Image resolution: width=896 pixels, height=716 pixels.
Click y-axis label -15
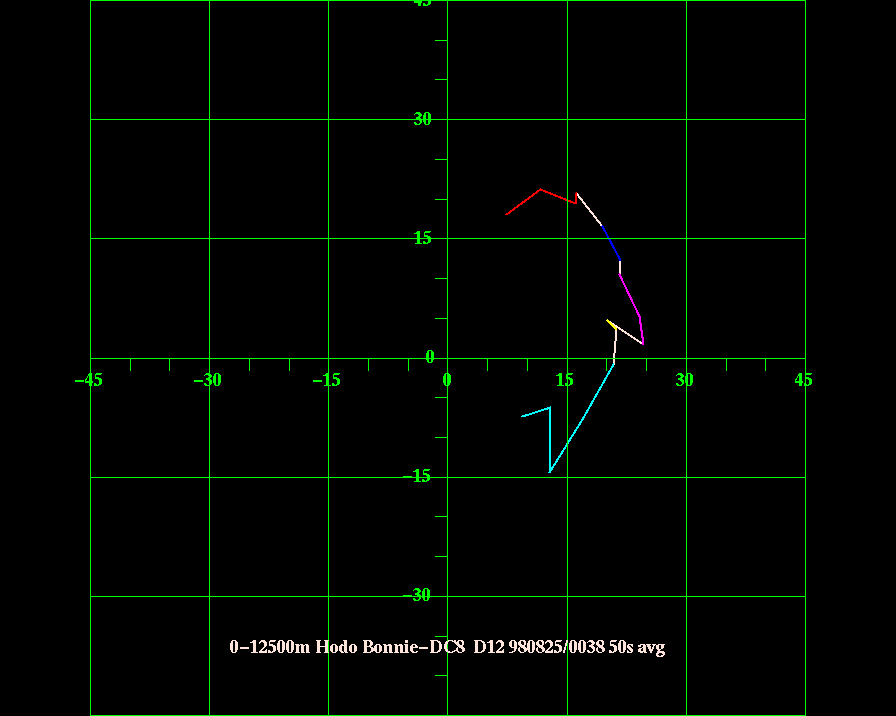pyautogui.click(x=417, y=476)
